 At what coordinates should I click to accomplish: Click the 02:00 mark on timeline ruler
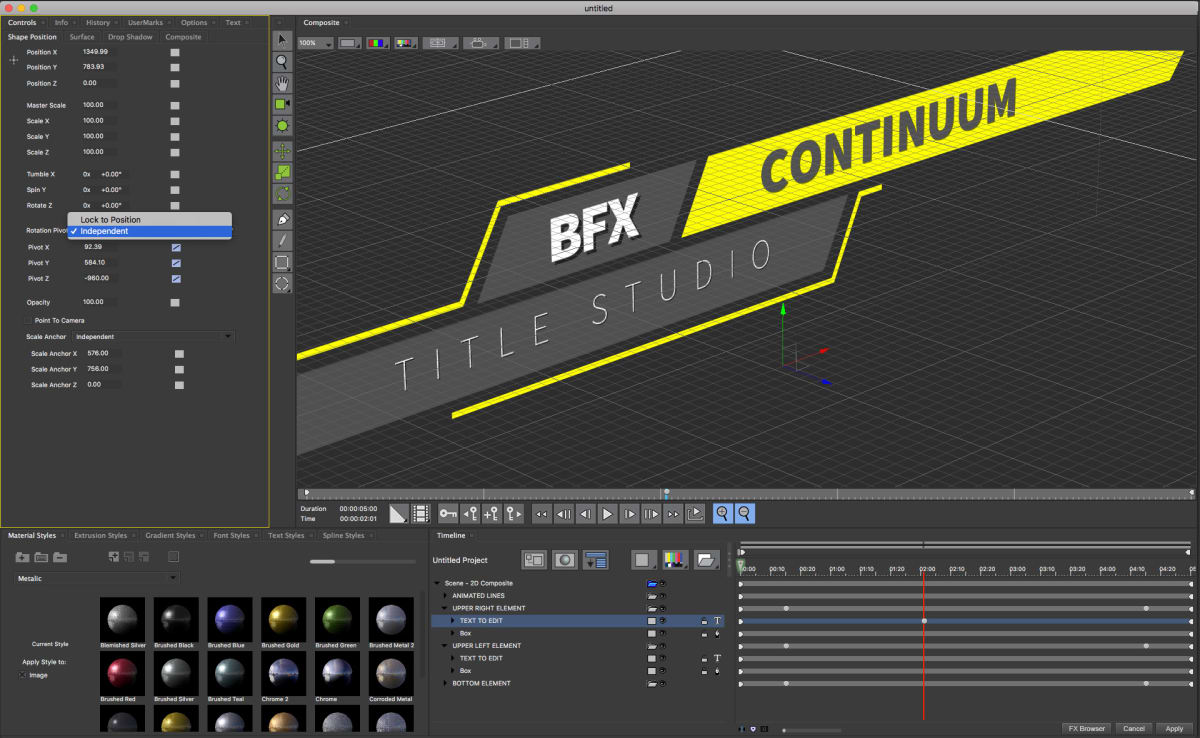pyautogui.click(x=926, y=569)
